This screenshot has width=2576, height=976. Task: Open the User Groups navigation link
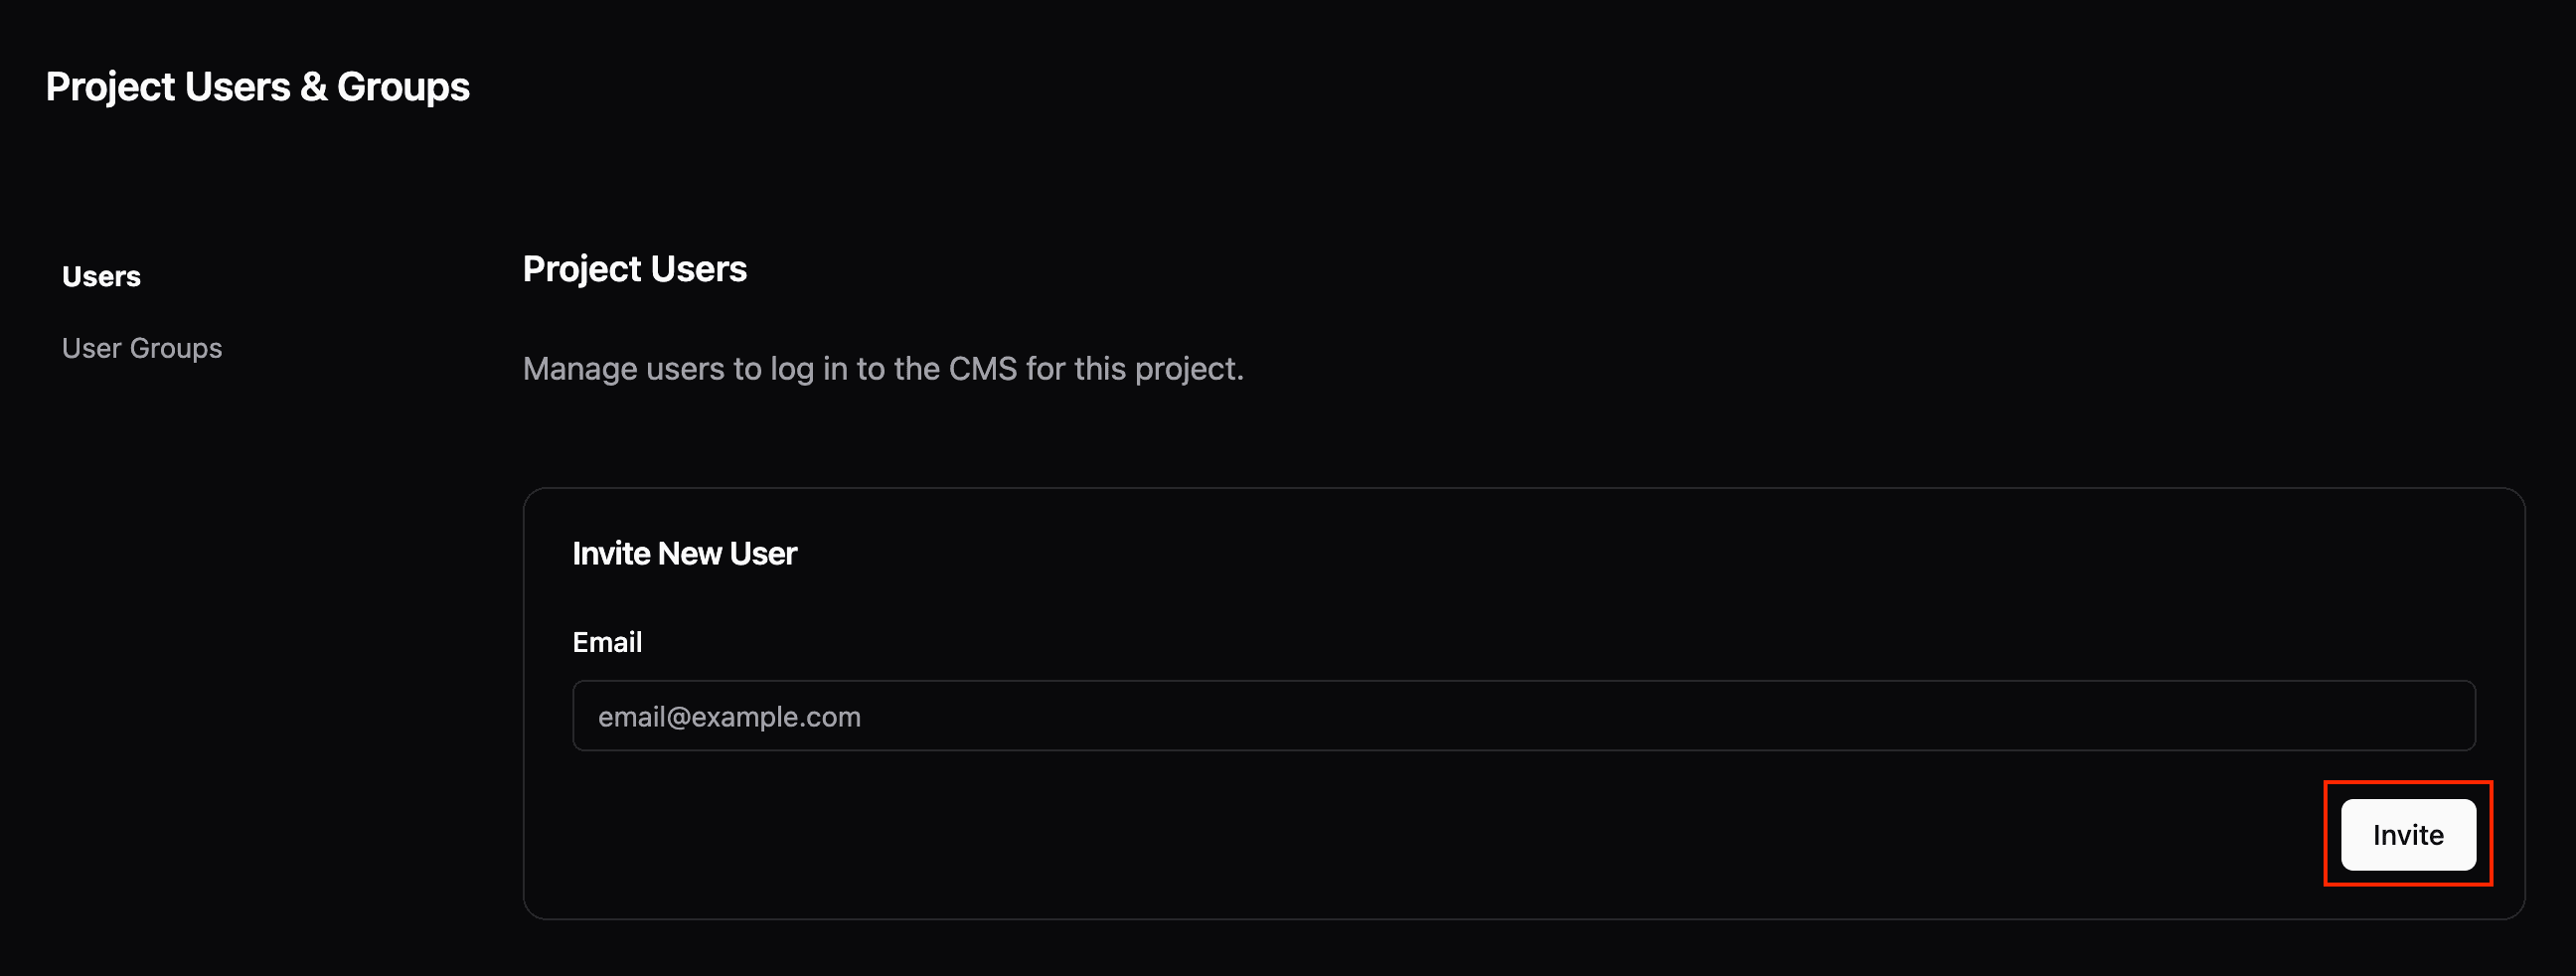click(142, 348)
